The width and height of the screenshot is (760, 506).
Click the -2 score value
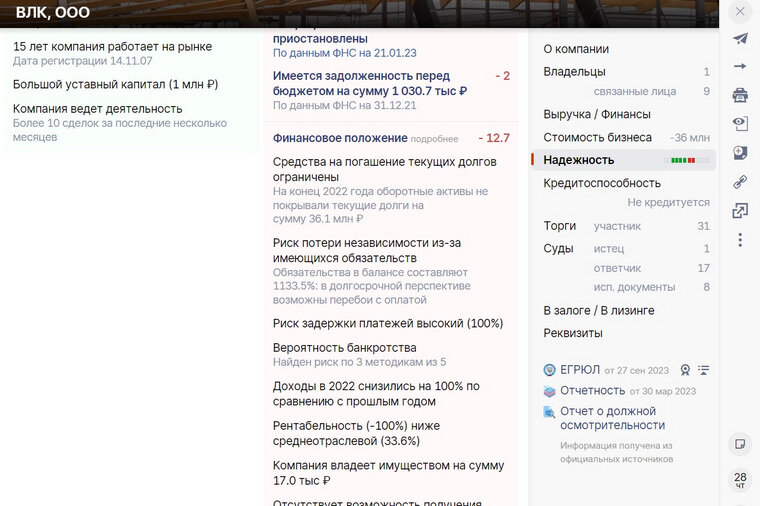click(x=502, y=76)
